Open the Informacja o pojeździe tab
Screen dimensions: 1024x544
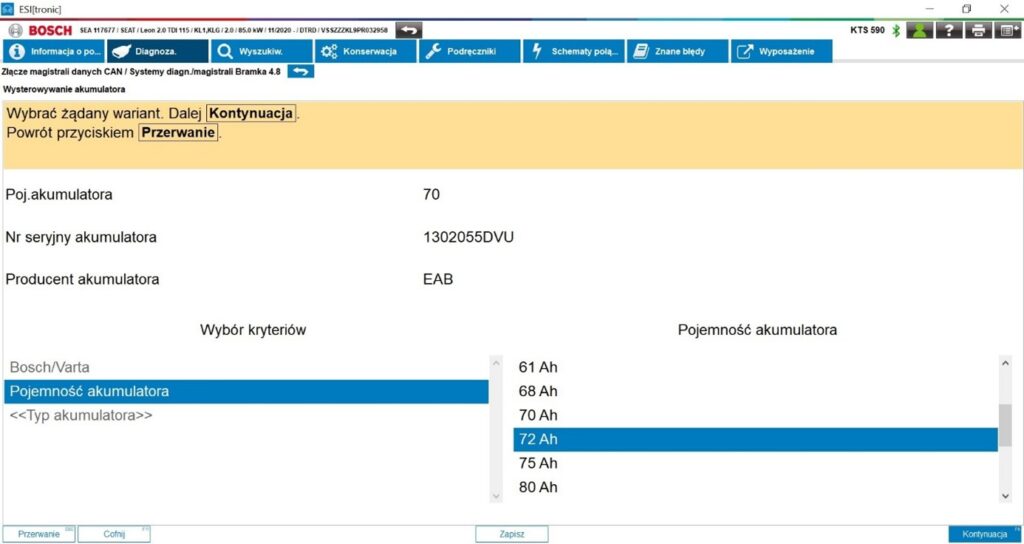click(52, 51)
